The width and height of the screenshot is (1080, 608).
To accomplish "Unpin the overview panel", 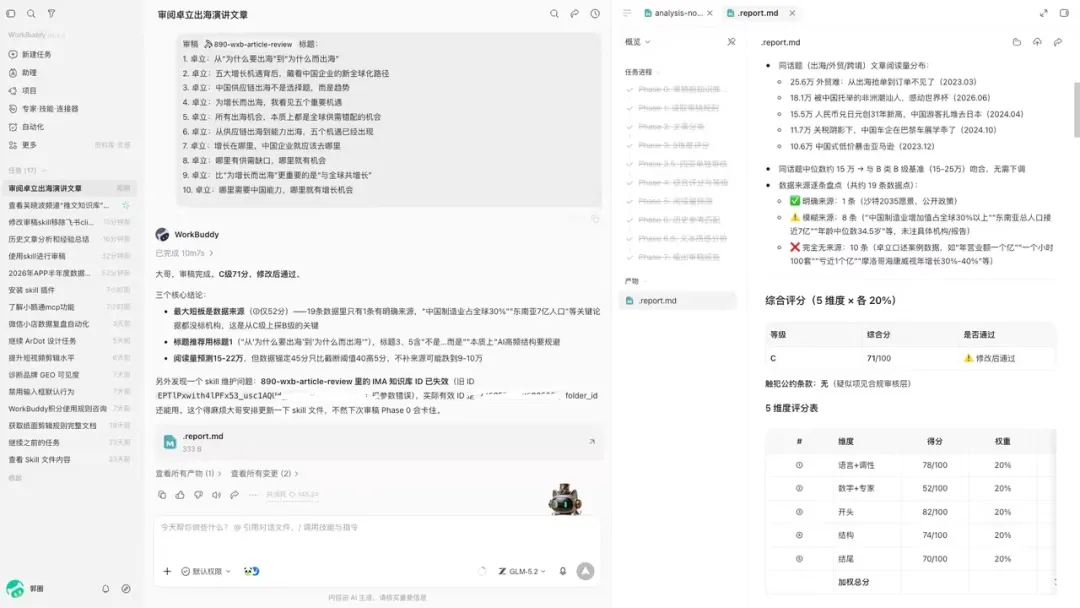I will click(x=731, y=42).
